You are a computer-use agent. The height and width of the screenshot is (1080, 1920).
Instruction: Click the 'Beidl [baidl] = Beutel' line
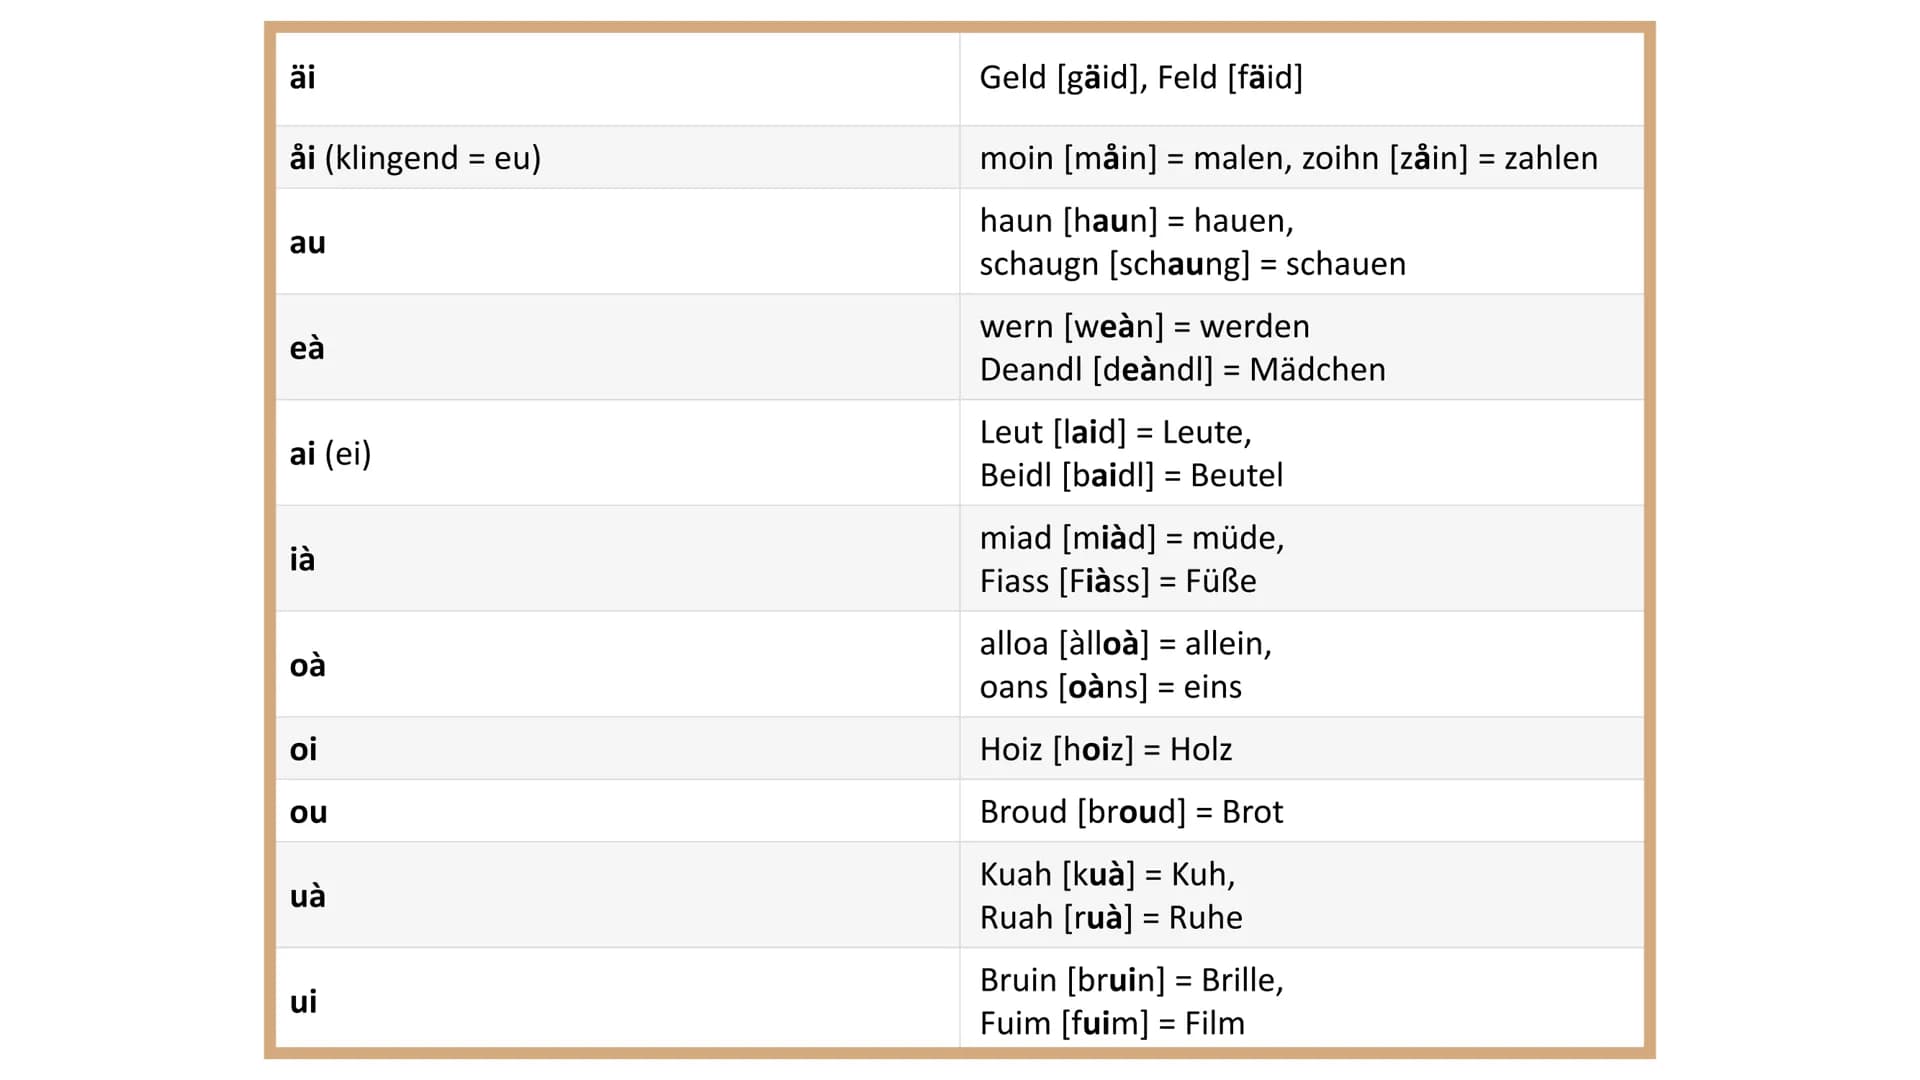(x=1131, y=475)
